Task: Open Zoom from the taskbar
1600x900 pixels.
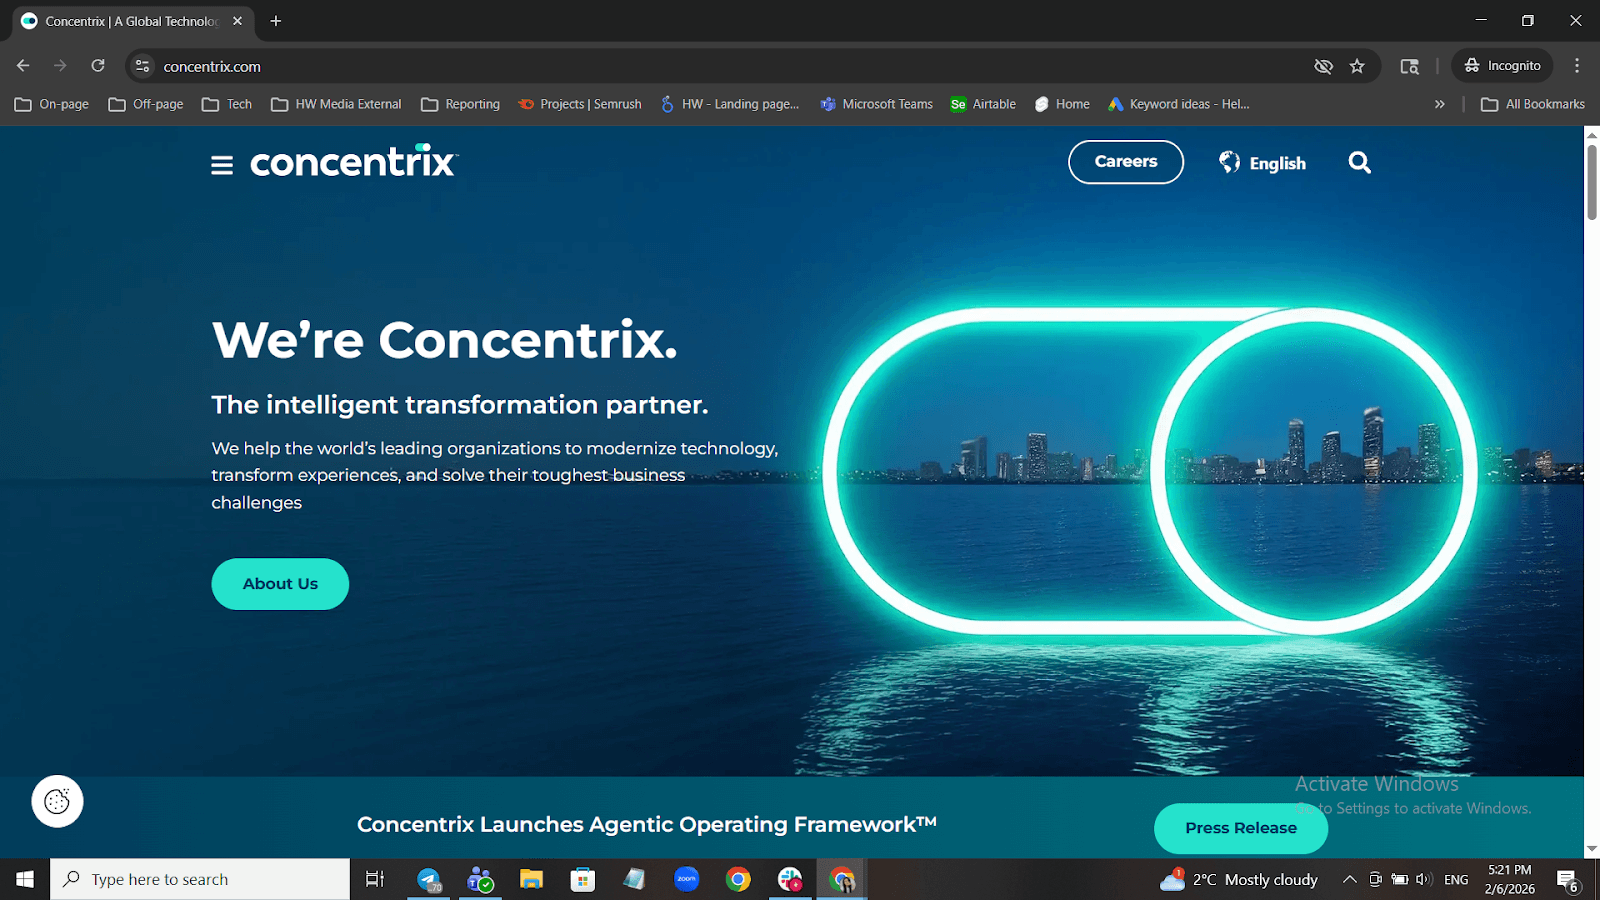Action: (x=686, y=879)
